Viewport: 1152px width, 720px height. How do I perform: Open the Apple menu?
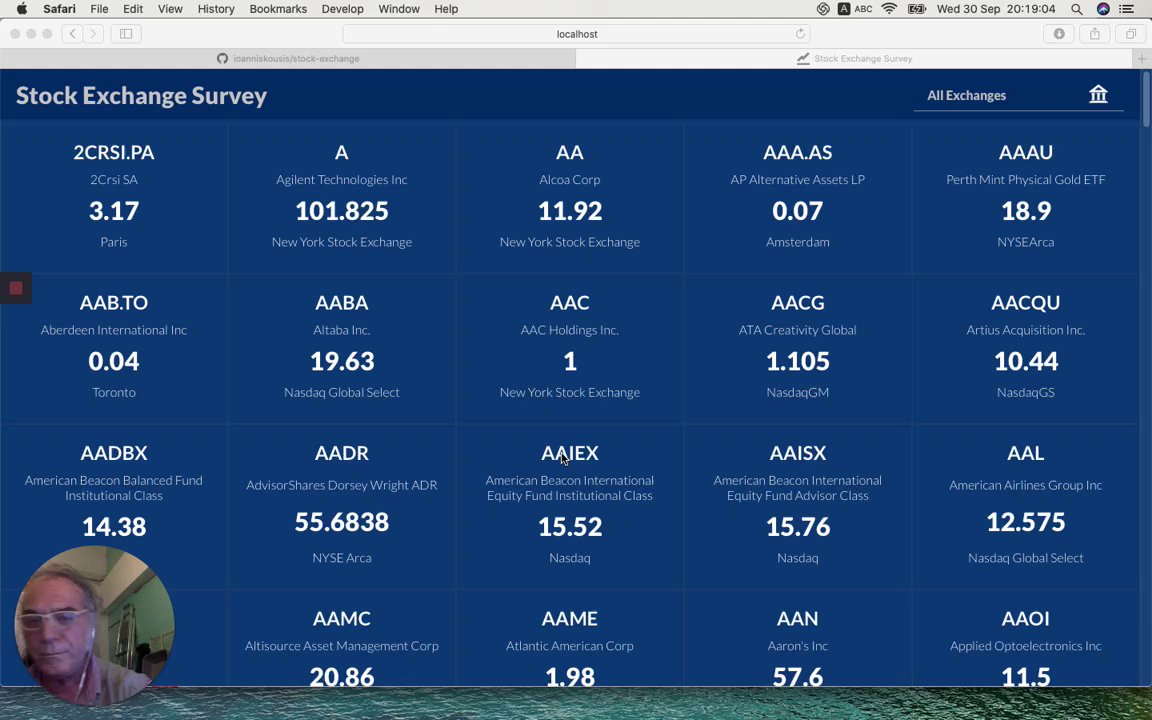pos(21,9)
